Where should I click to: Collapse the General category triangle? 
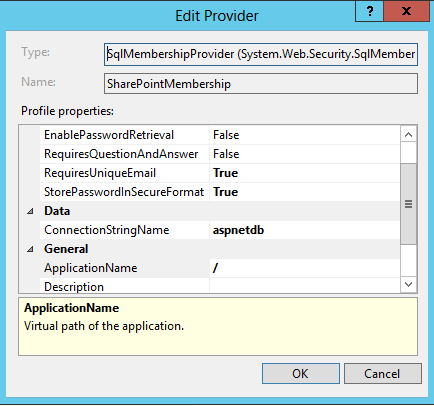30,249
